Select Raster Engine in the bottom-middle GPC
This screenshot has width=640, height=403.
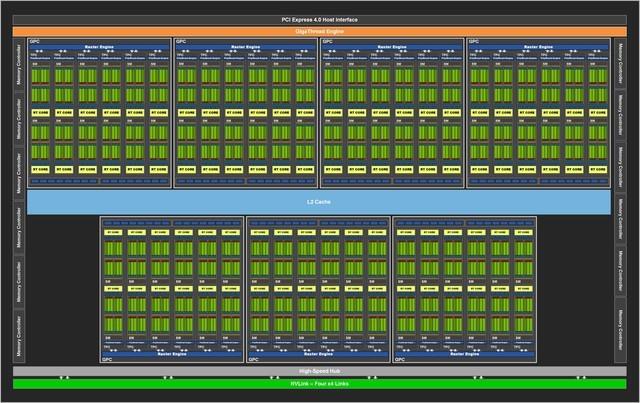(x=318, y=352)
